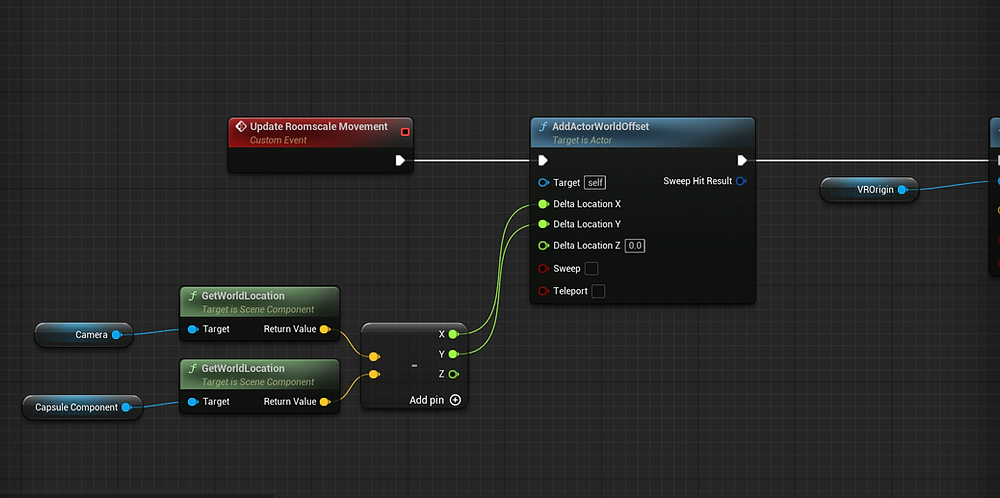Select the VROrigin variable node
The image size is (1000, 498).
tap(869, 190)
